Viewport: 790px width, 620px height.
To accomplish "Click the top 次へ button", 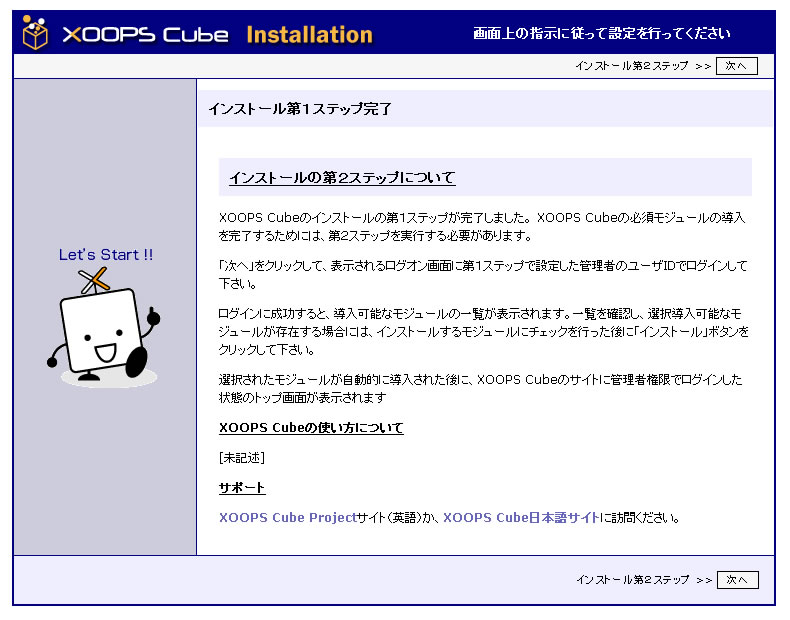I will (x=737, y=66).
